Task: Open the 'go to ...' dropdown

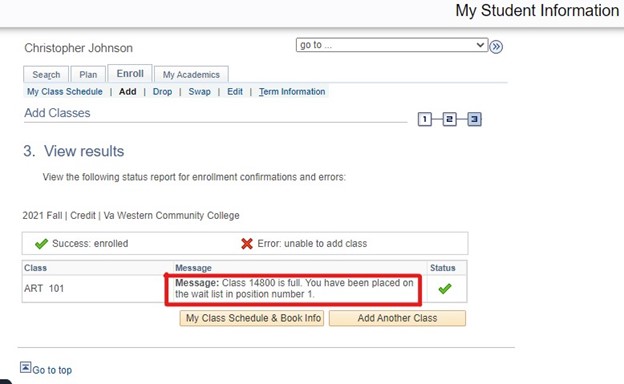Action: point(392,45)
